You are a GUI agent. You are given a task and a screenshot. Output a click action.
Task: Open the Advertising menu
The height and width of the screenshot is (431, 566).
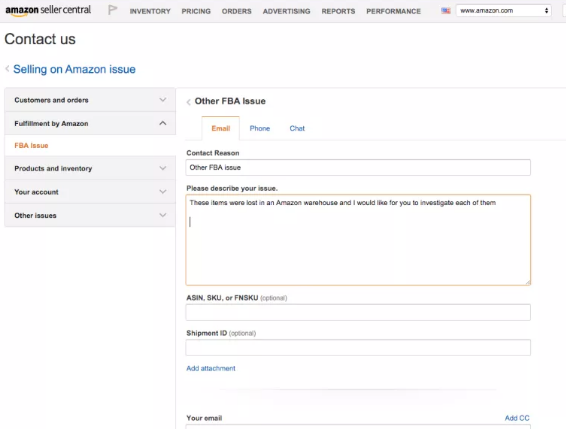coord(287,11)
